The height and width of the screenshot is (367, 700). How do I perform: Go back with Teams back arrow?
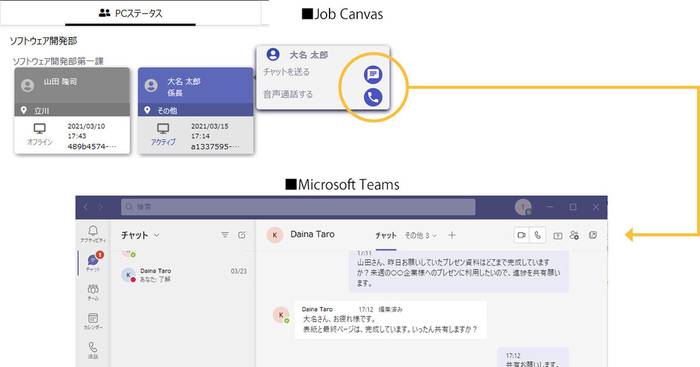pyautogui.click(x=86, y=207)
